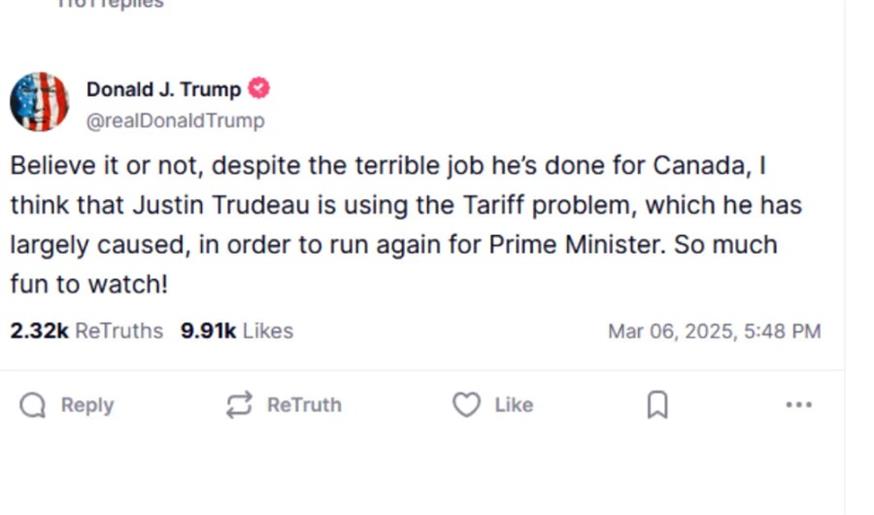The image size is (874, 515).
Task: Like the post with the heart icon
Action: tap(466, 405)
